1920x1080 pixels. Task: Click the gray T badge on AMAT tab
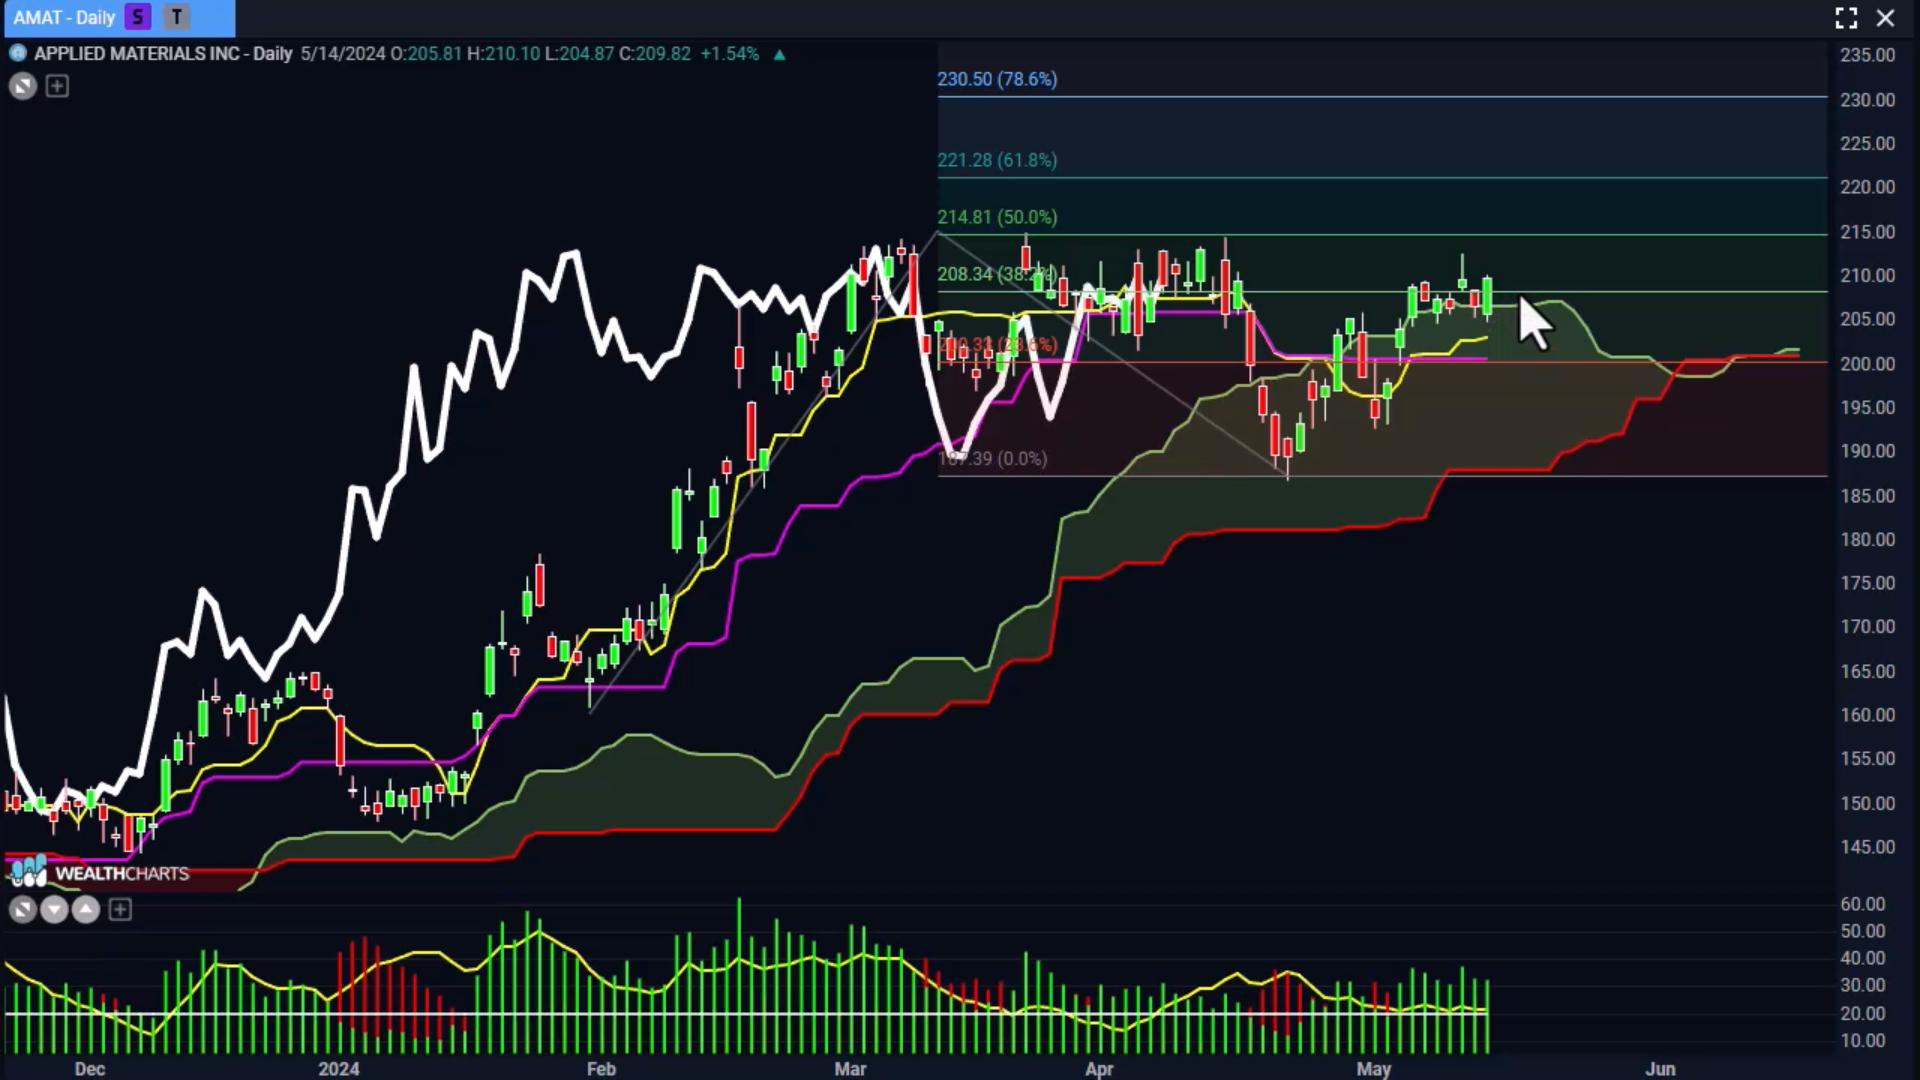177,17
